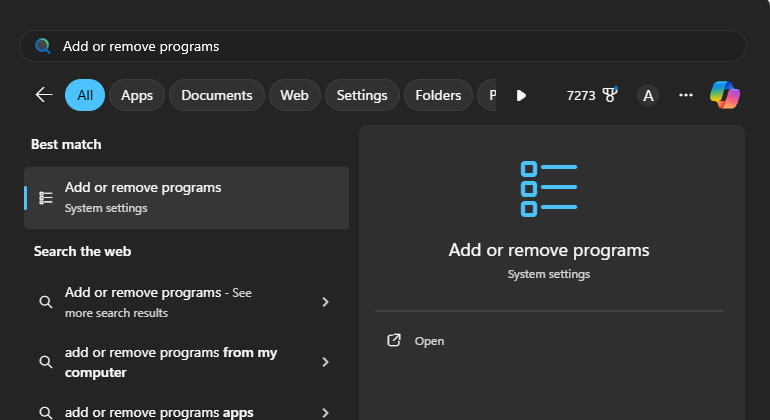Expand 'add or remove programs apps' chevron
The width and height of the screenshot is (770, 420).
[325, 412]
